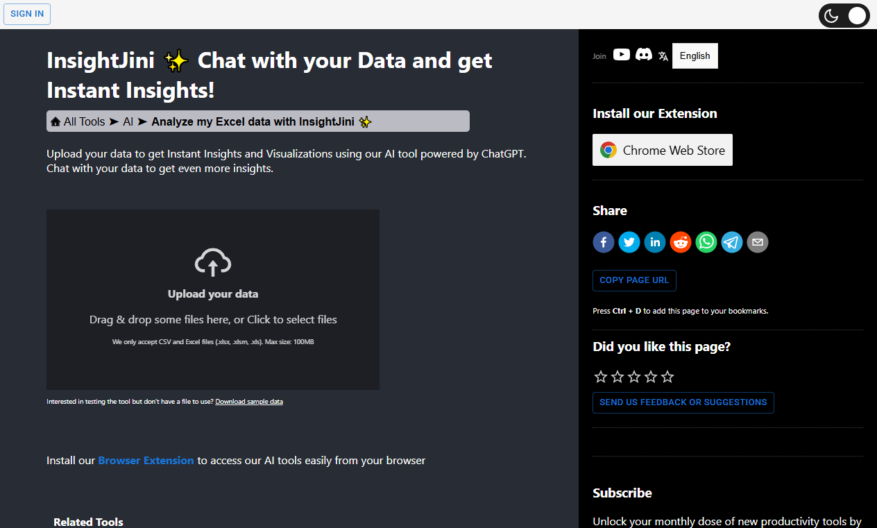Share page on Twitter
Image resolution: width=877 pixels, height=528 pixels.
pyautogui.click(x=629, y=242)
